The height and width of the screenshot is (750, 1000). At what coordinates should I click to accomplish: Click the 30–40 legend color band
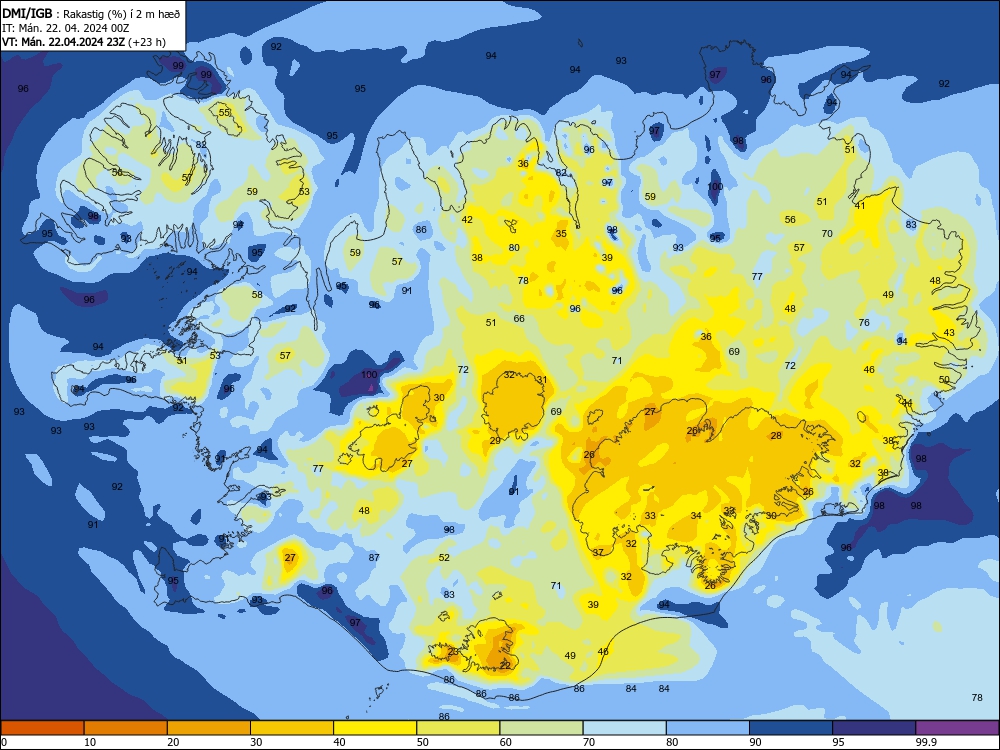click(x=292, y=728)
